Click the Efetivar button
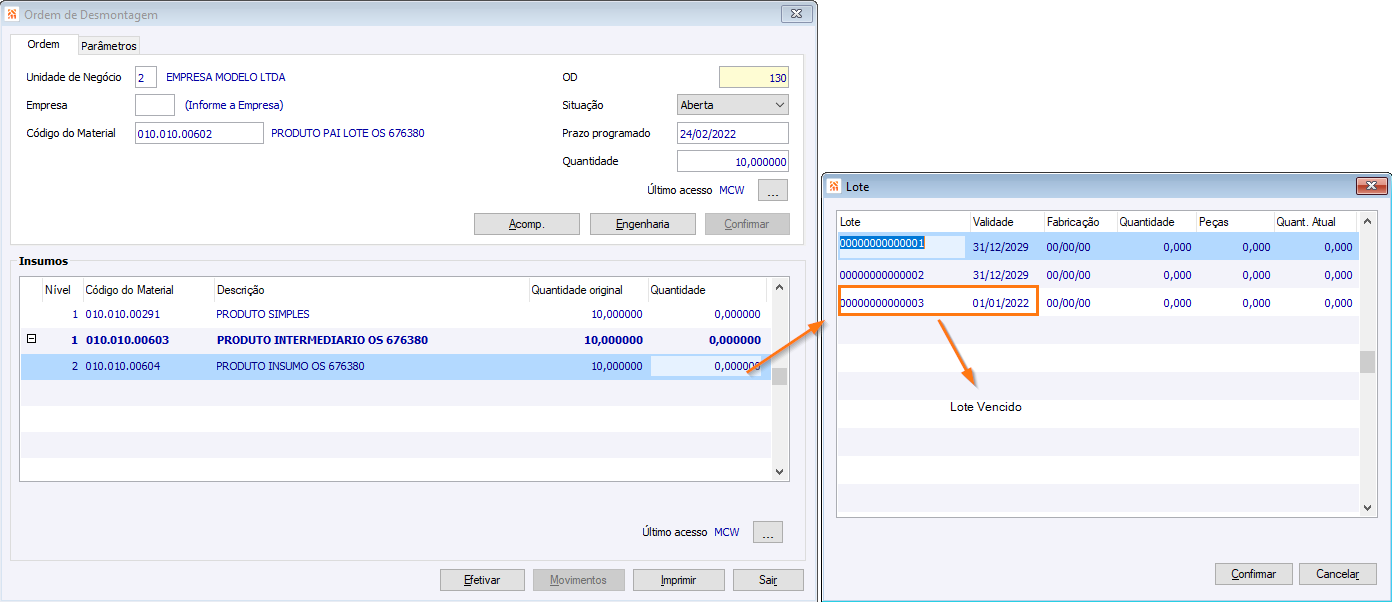 [483, 580]
